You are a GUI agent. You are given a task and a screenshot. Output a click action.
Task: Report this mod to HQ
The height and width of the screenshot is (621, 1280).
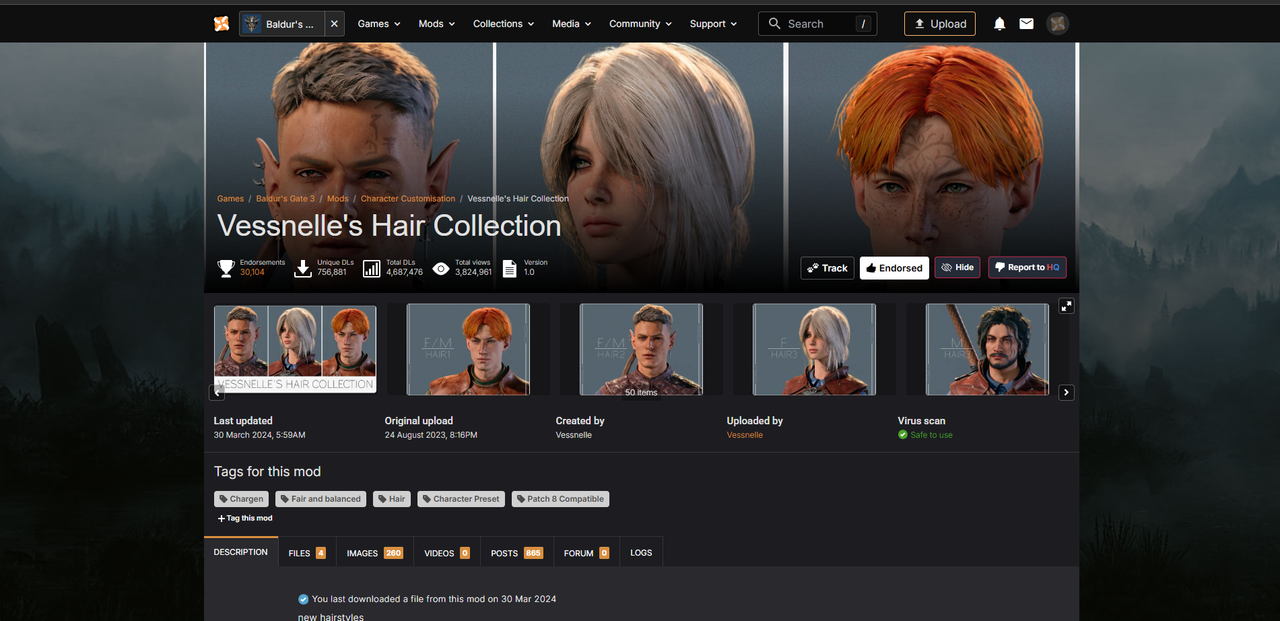pos(1027,268)
